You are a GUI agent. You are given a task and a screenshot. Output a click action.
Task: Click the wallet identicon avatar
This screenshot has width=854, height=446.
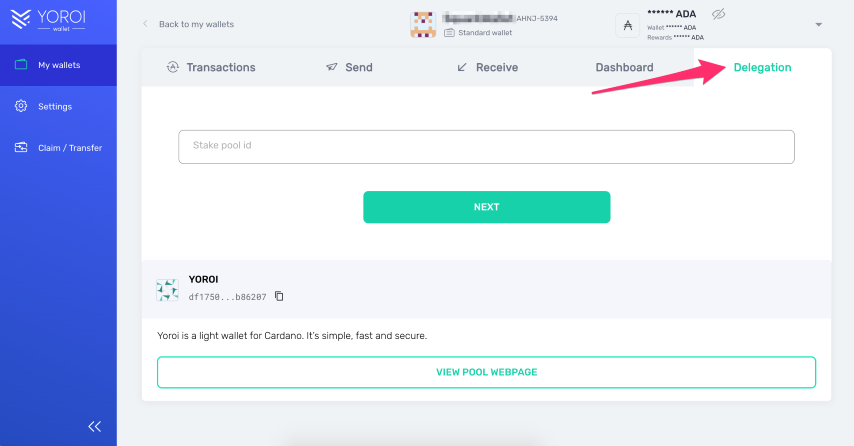[425, 24]
